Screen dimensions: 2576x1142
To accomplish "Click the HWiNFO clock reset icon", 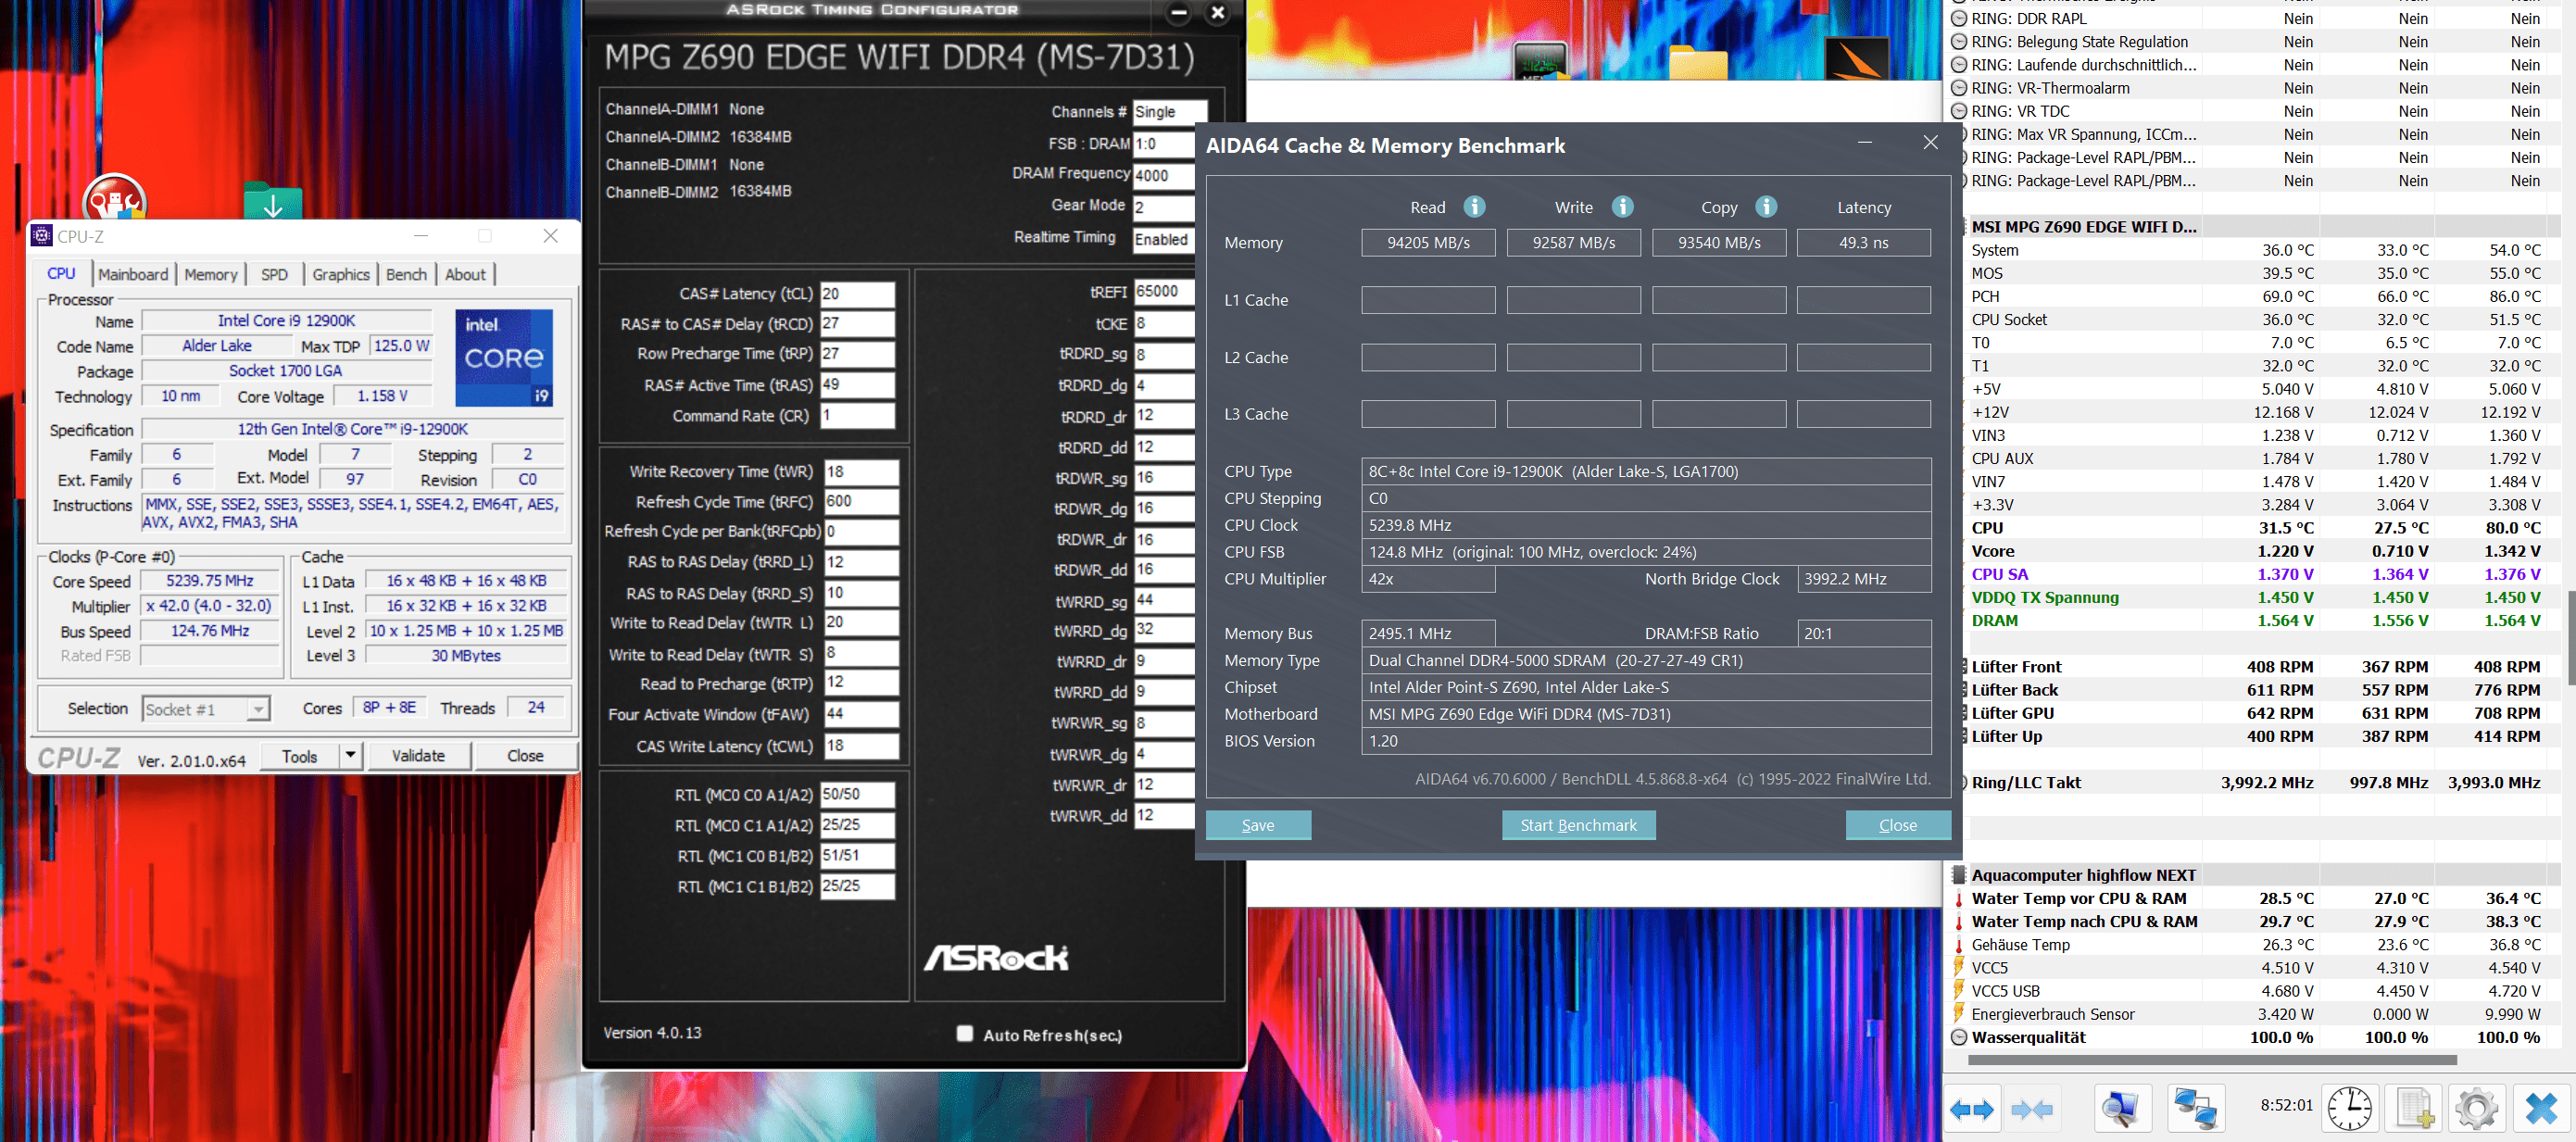I will point(2348,1109).
